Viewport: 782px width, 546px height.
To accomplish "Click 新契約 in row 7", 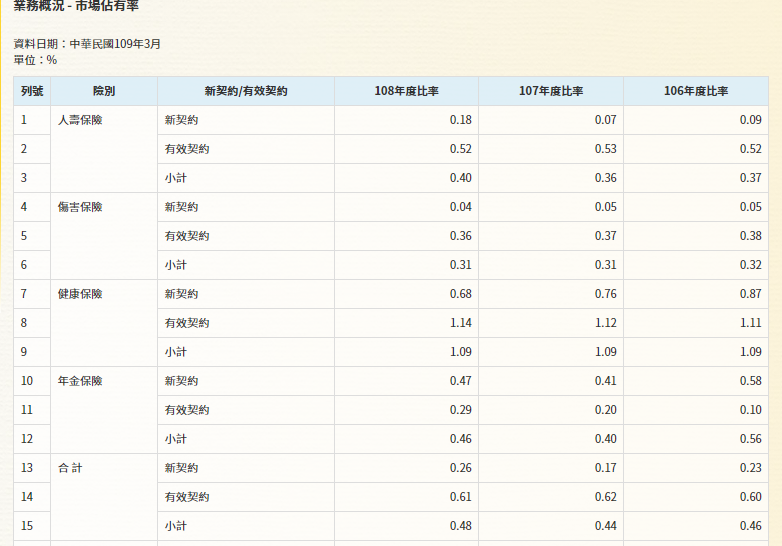I will (x=181, y=294).
